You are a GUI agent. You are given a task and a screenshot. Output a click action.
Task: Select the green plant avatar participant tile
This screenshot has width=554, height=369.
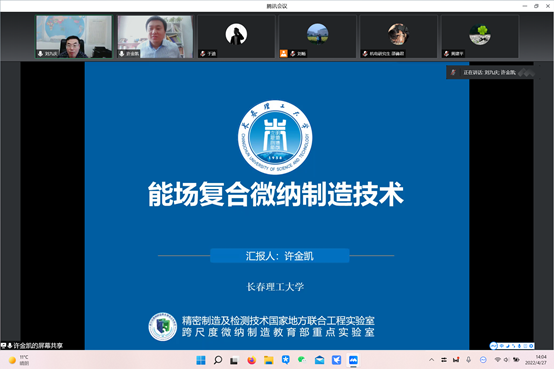coord(479,36)
